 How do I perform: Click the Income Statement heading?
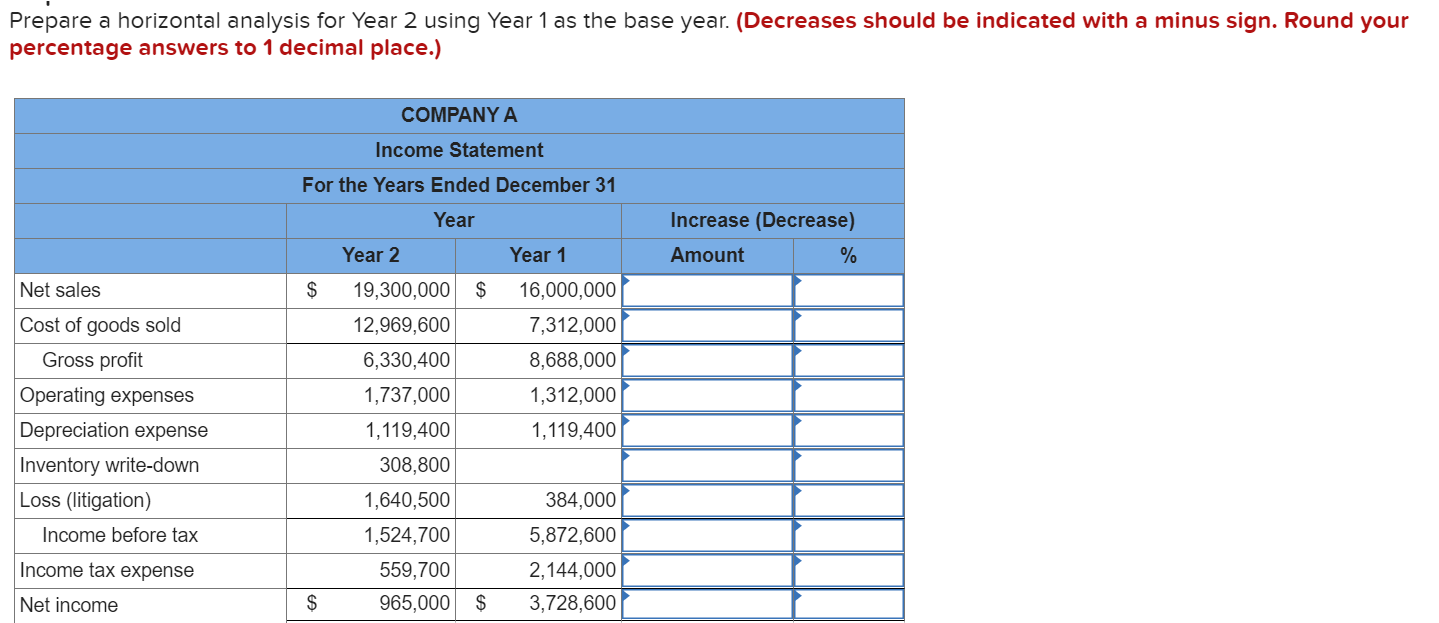coord(459,150)
